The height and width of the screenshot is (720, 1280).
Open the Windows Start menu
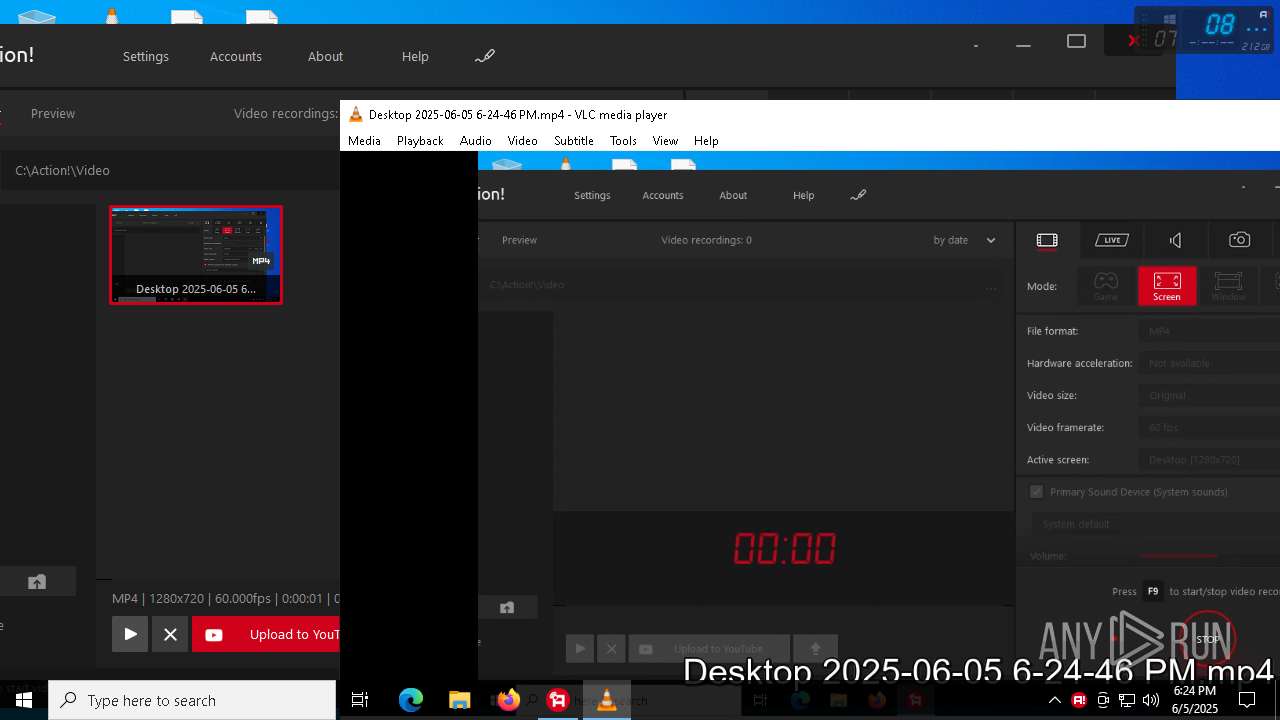[x=24, y=700]
